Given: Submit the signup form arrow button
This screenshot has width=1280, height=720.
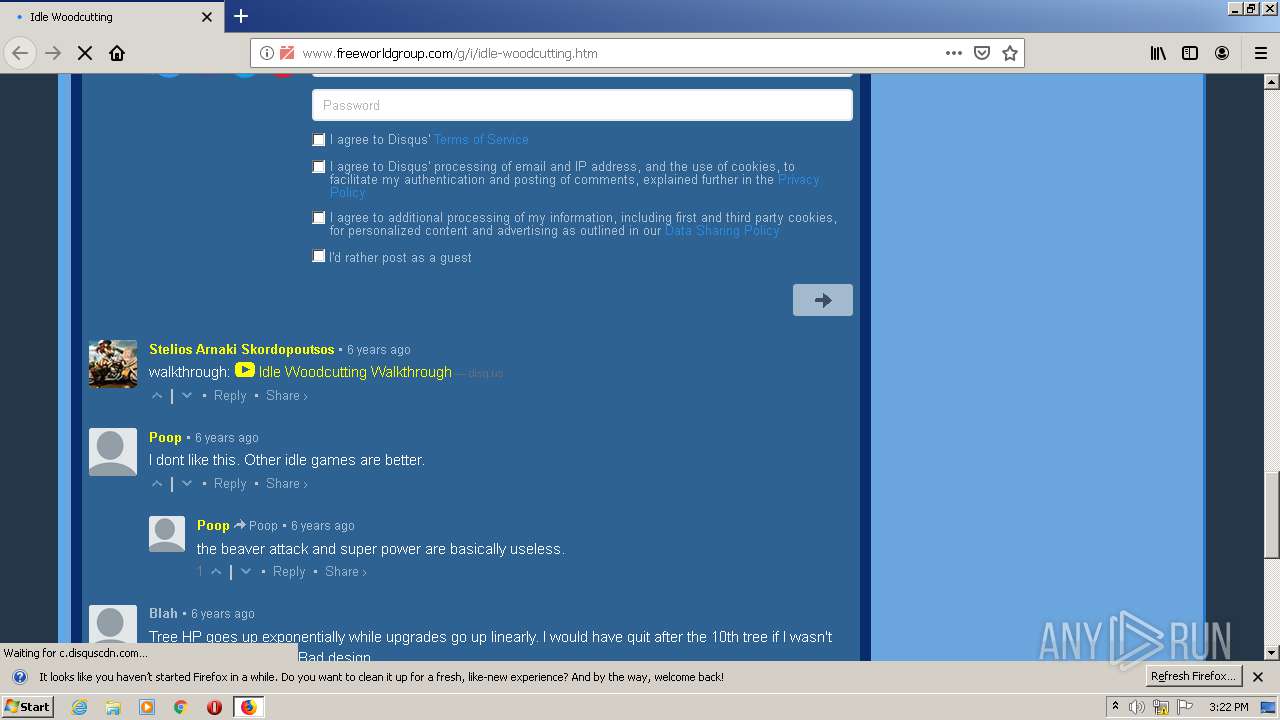Looking at the screenshot, I should coord(823,300).
